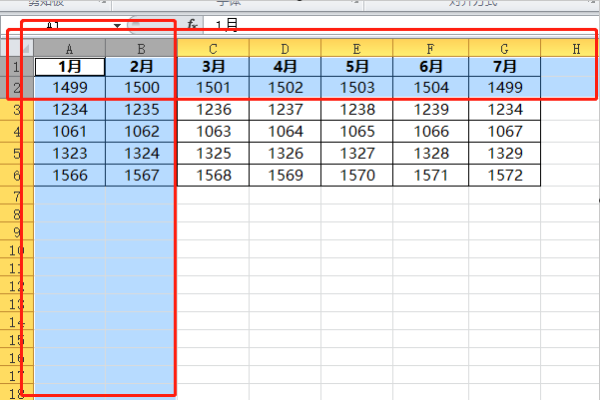Click cell containing 3月
The height and width of the screenshot is (400, 600).
(x=213, y=67)
